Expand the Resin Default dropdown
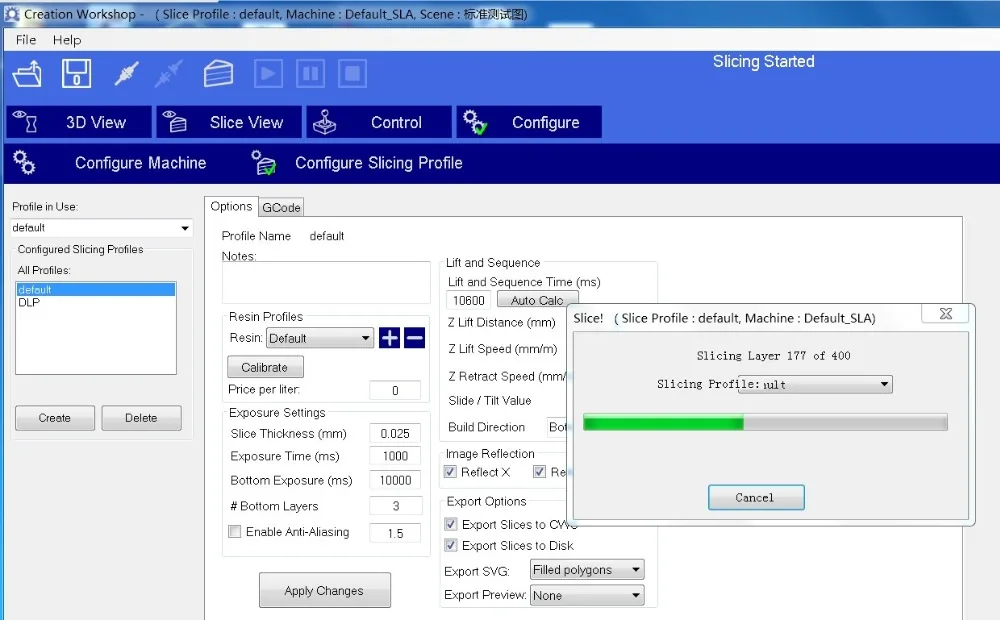Screen dimensions: 1000x620 point(320,338)
